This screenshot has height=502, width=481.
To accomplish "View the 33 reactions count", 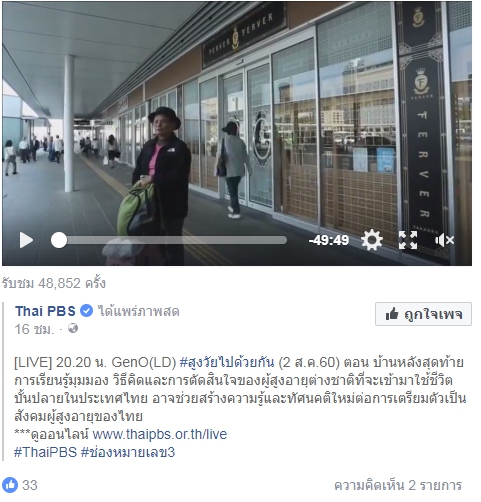I will pyautogui.click(x=30, y=485).
